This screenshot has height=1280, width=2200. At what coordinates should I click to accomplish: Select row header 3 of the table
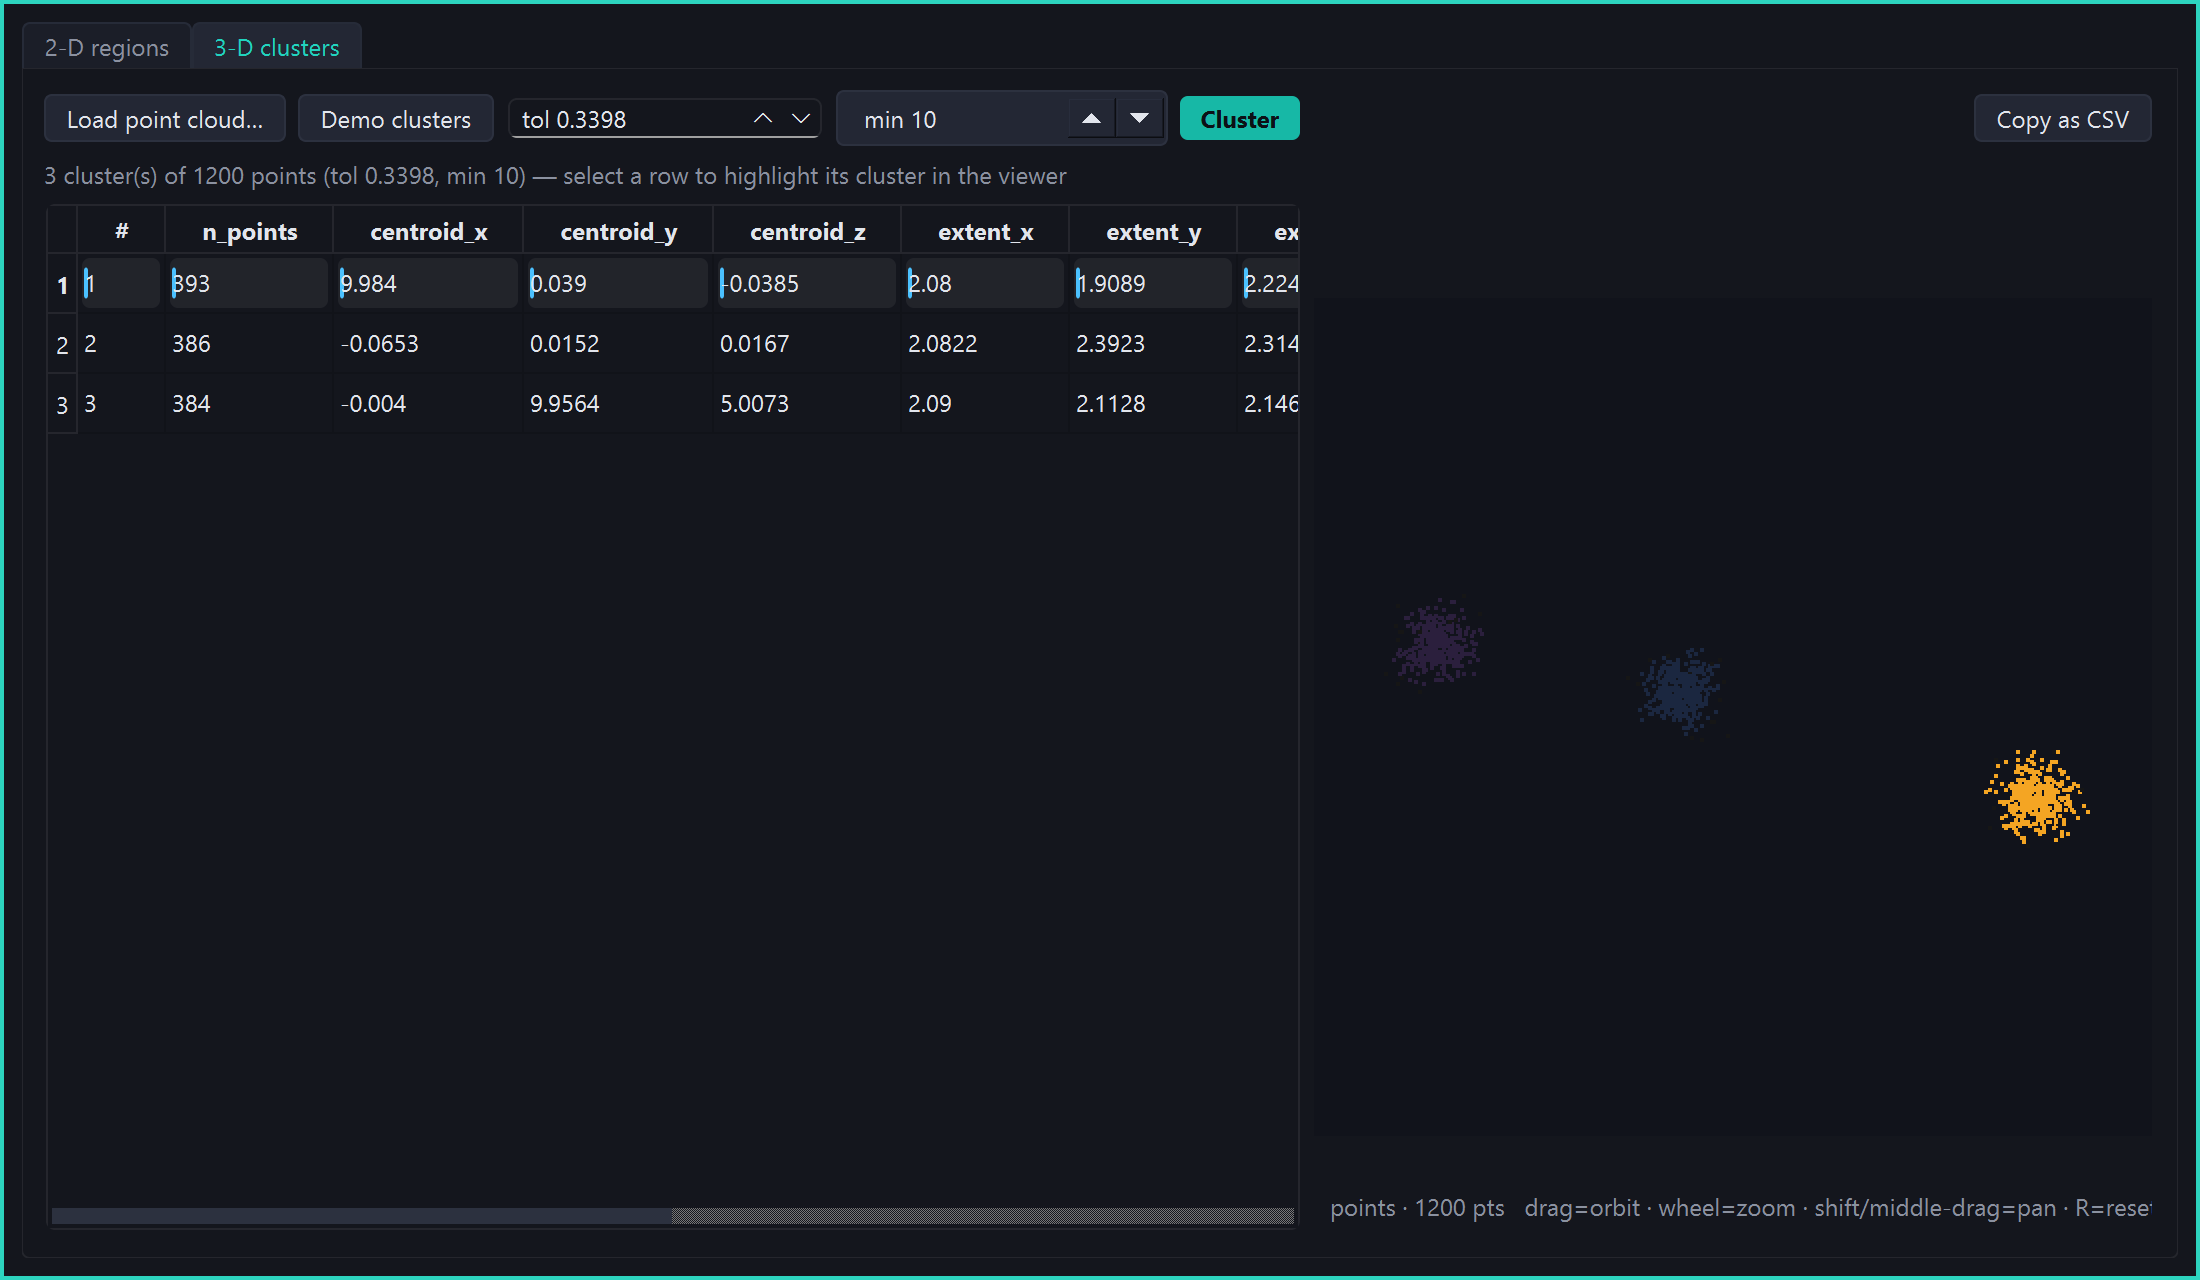pos(62,405)
